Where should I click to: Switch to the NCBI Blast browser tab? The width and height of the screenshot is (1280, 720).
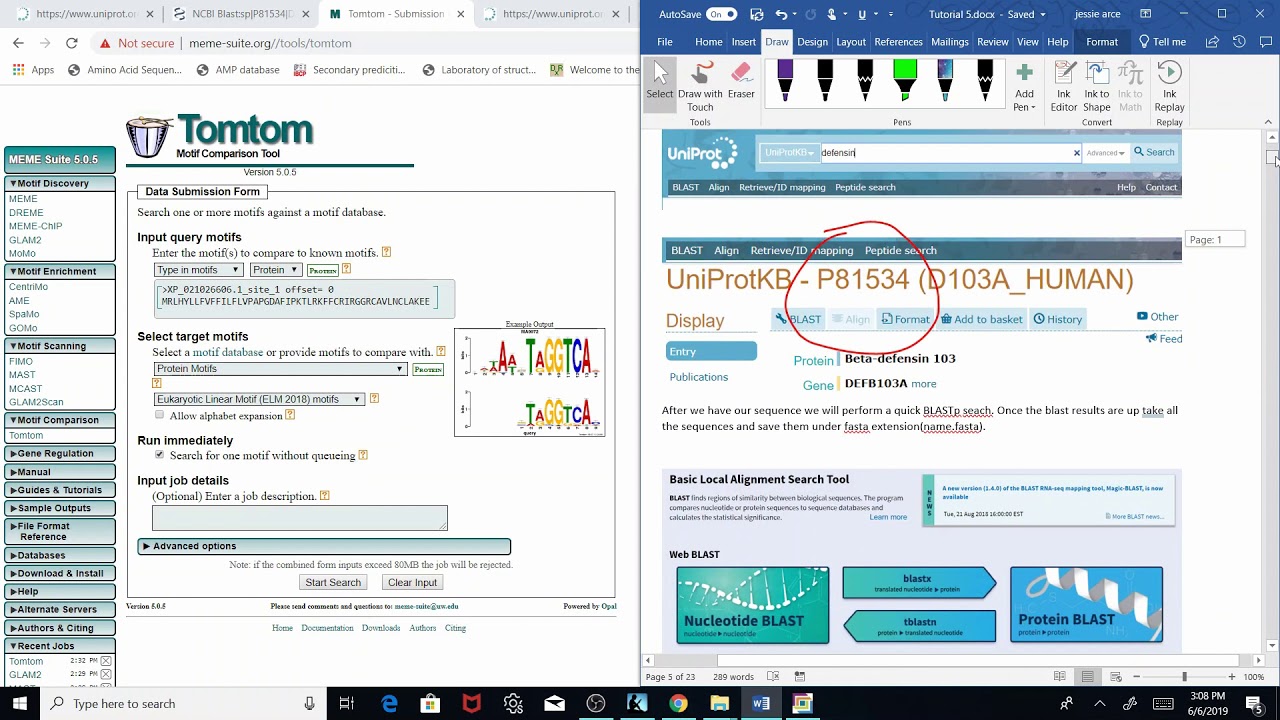pos(240,14)
